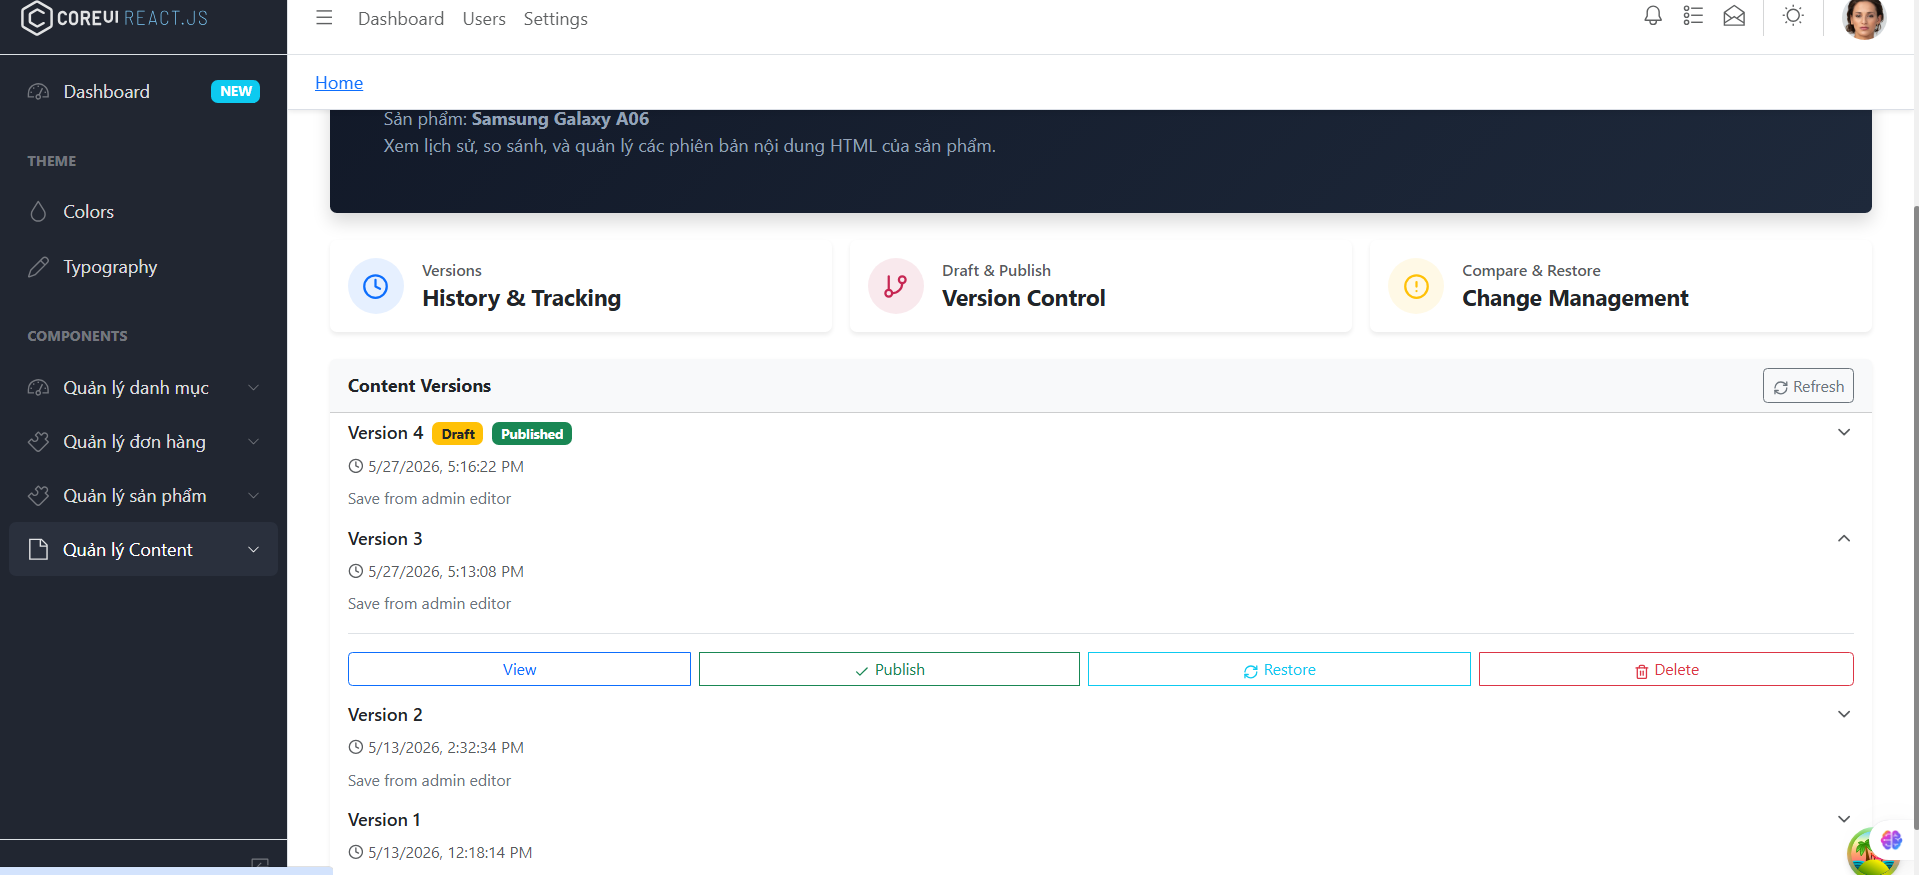Click timestamp 5/13/2026, 12:18:14 PM

point(450,852)
